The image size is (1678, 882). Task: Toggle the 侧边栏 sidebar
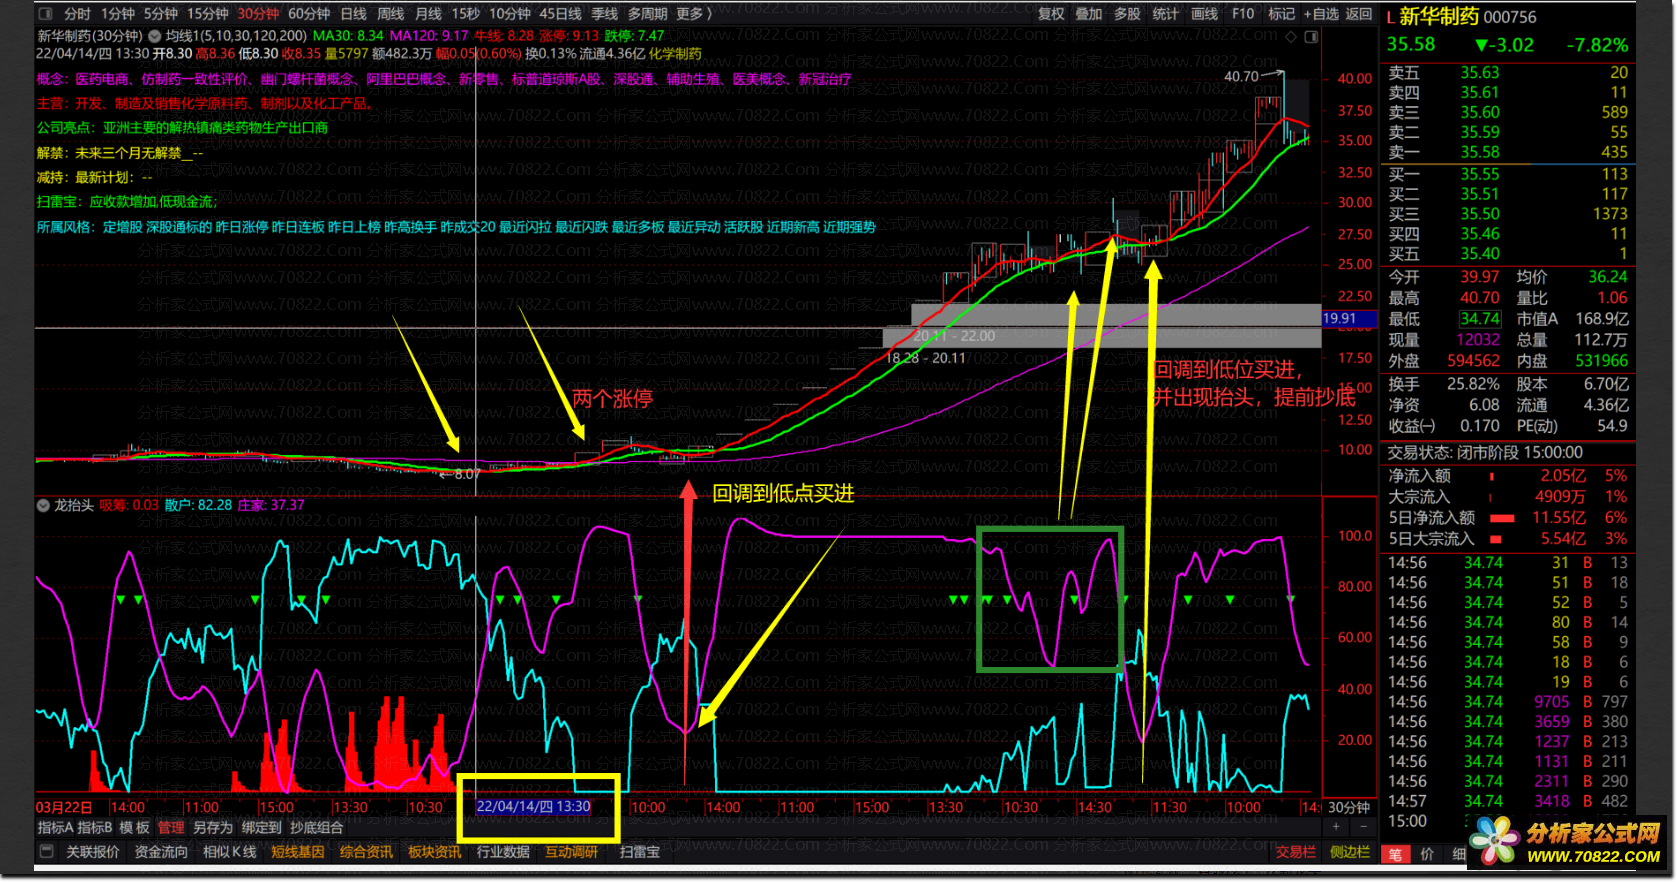point(1350,852)
